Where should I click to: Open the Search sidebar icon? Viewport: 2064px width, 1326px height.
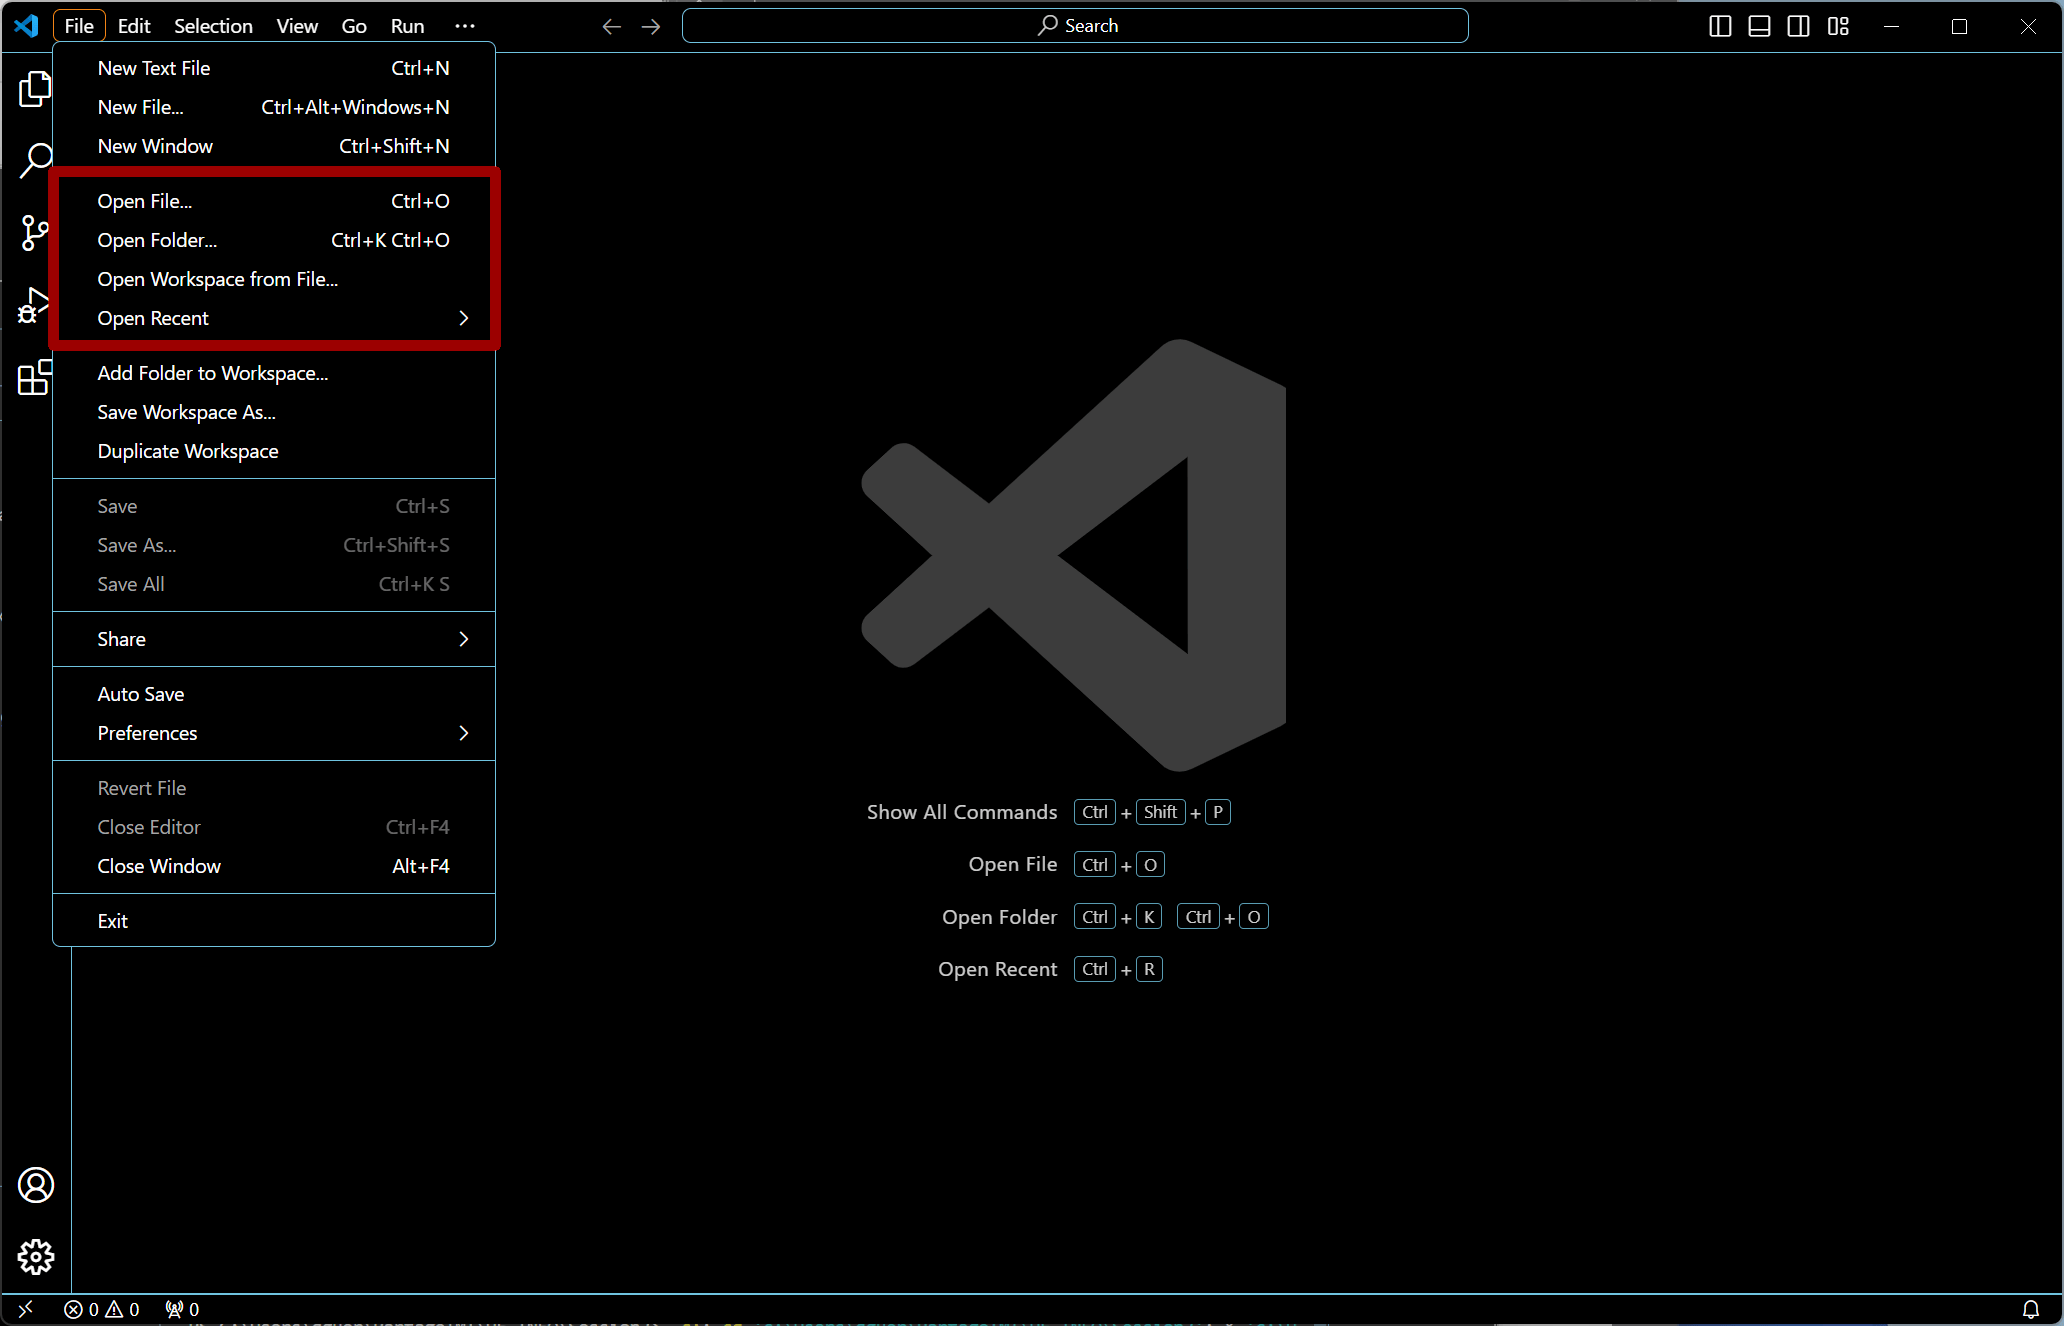click(x=34, y=160)
